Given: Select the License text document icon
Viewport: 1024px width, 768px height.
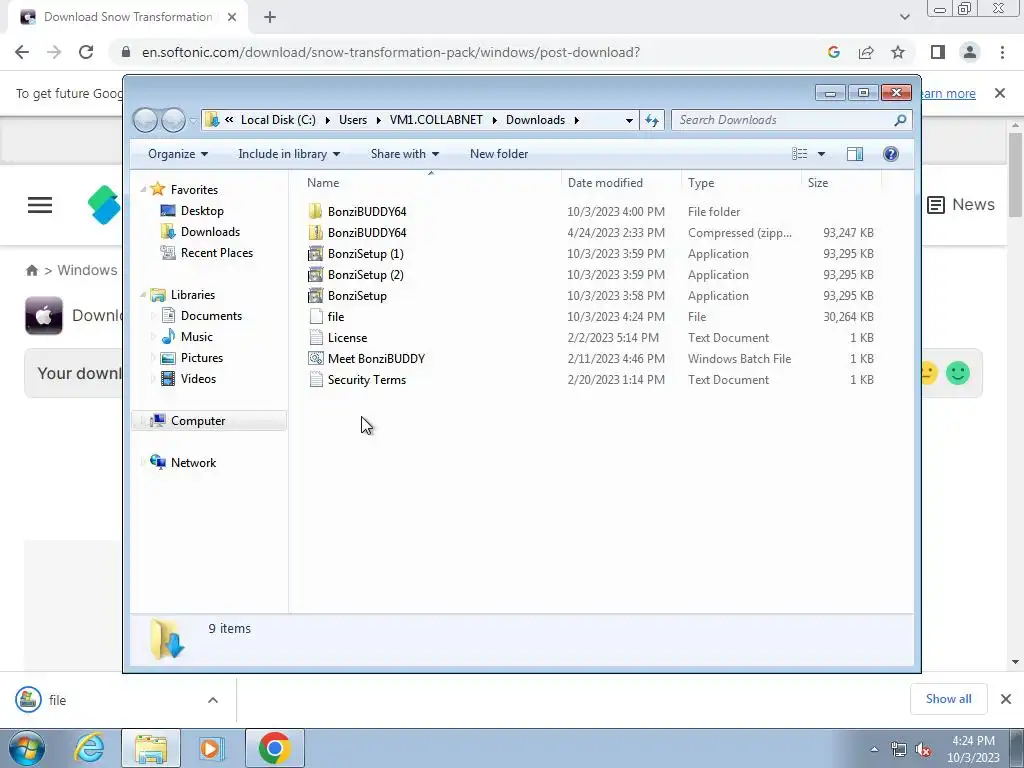Looking at the screenshot, I should [315, 337].
